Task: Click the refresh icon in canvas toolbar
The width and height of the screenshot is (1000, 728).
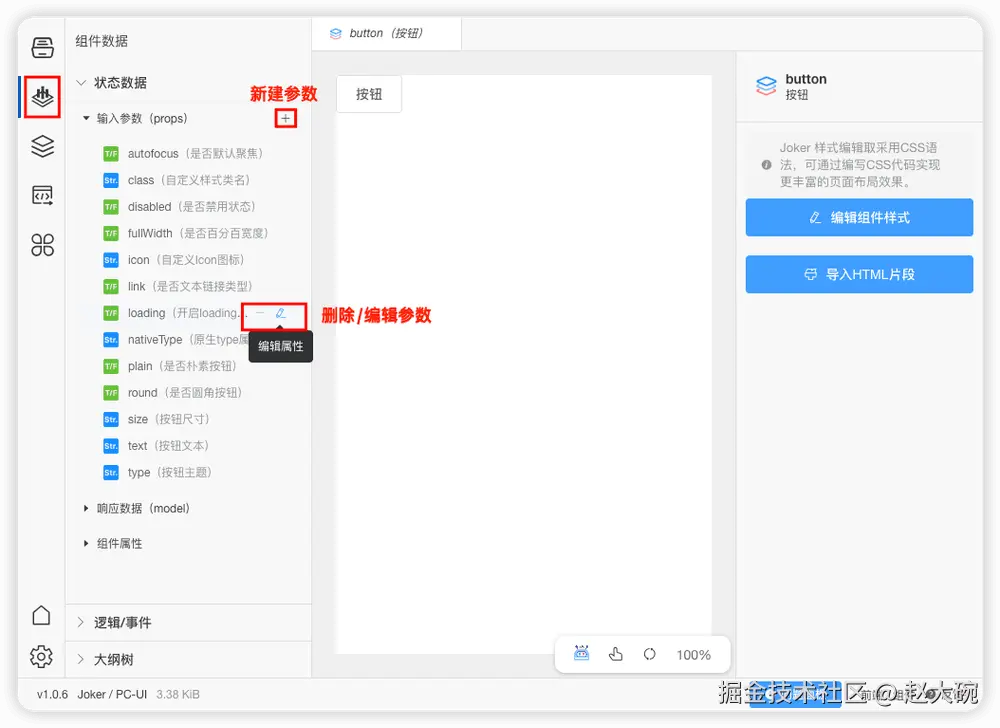Action: pyautogui.click(x=649, y=653)
